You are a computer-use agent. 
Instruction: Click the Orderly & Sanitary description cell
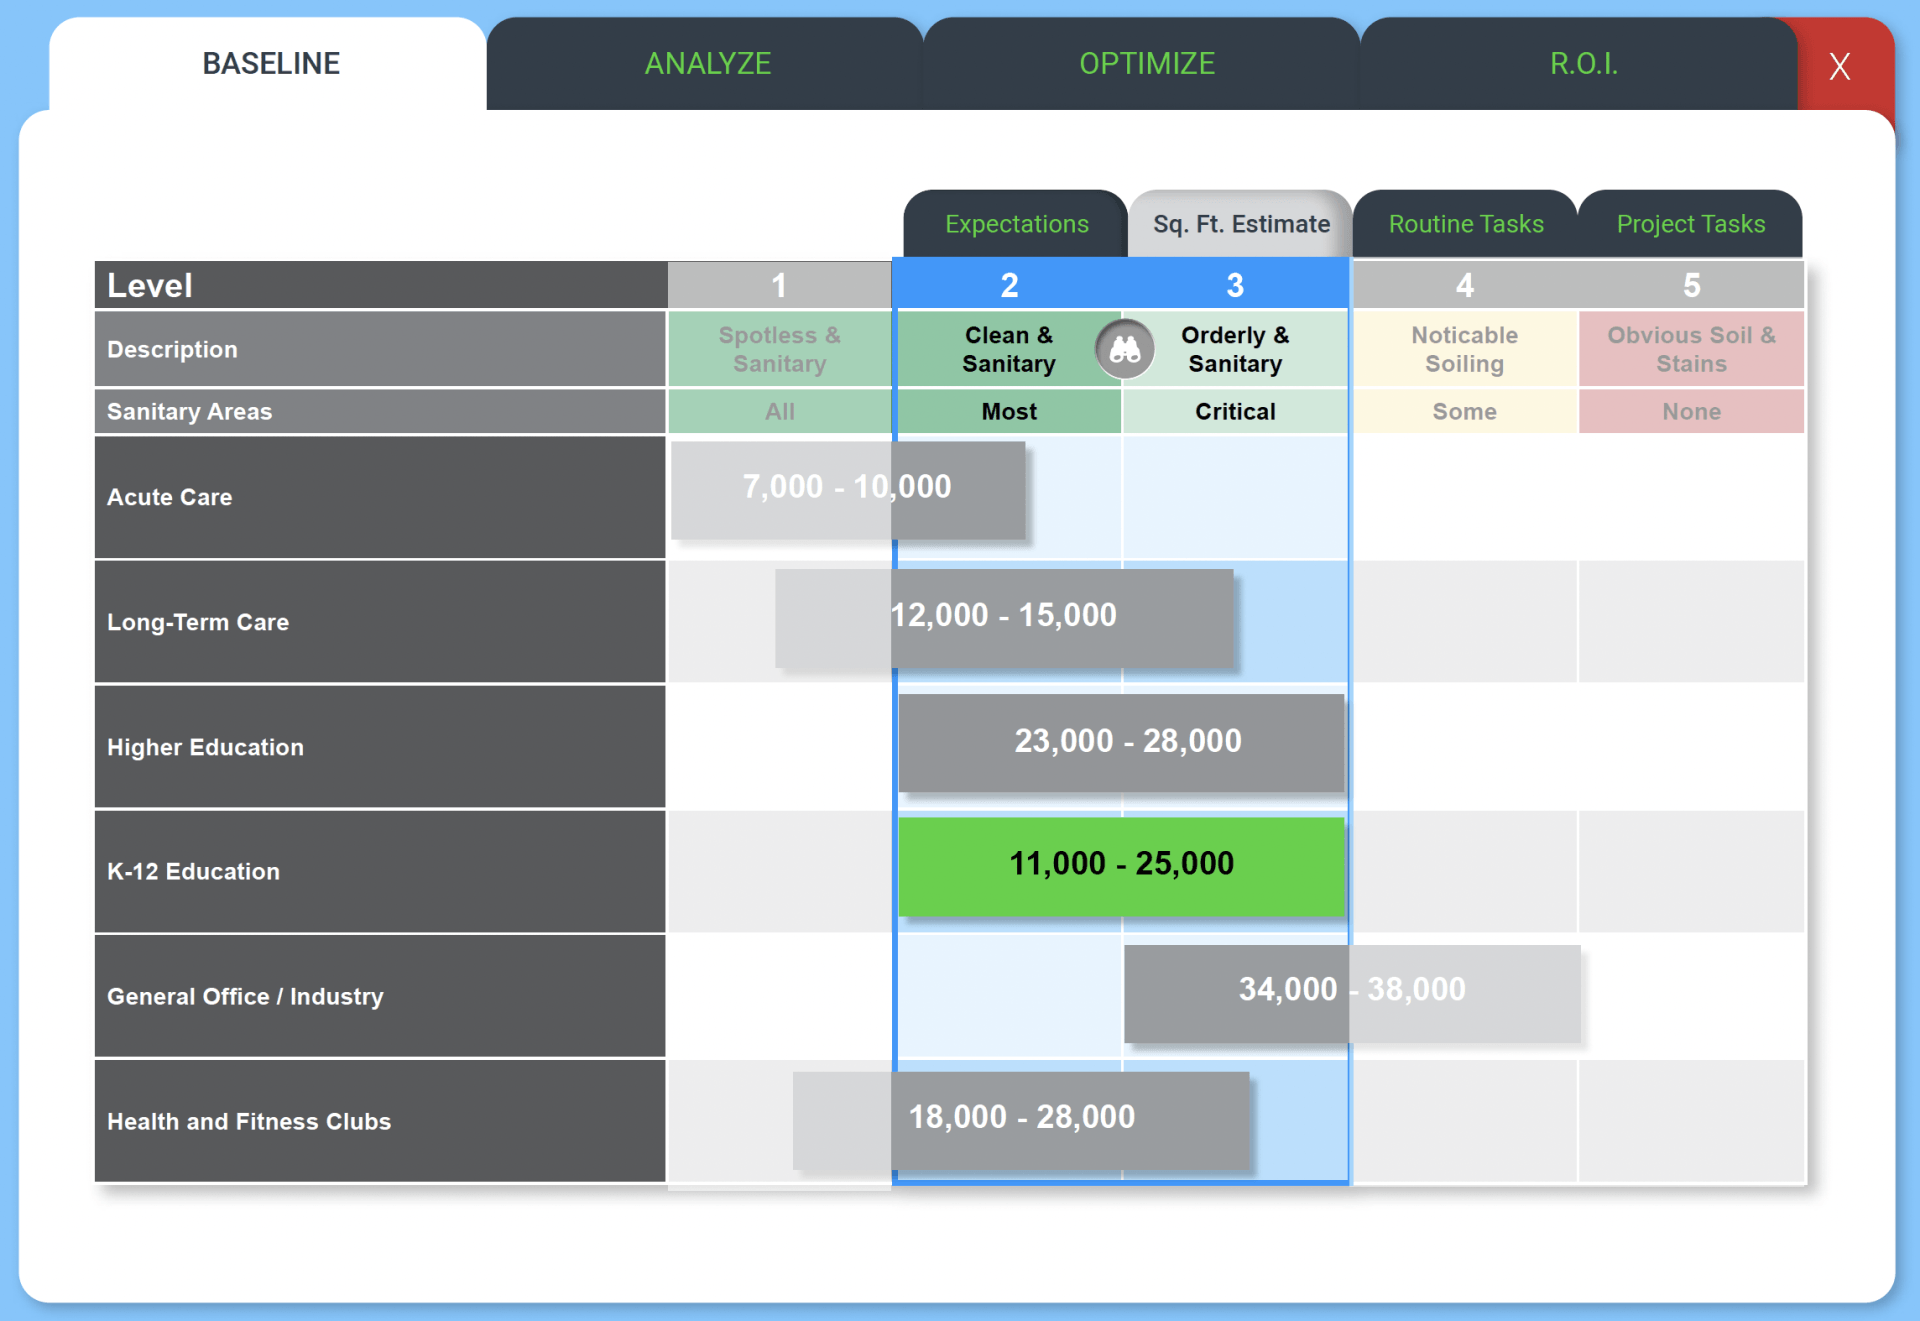(1235, 349)
